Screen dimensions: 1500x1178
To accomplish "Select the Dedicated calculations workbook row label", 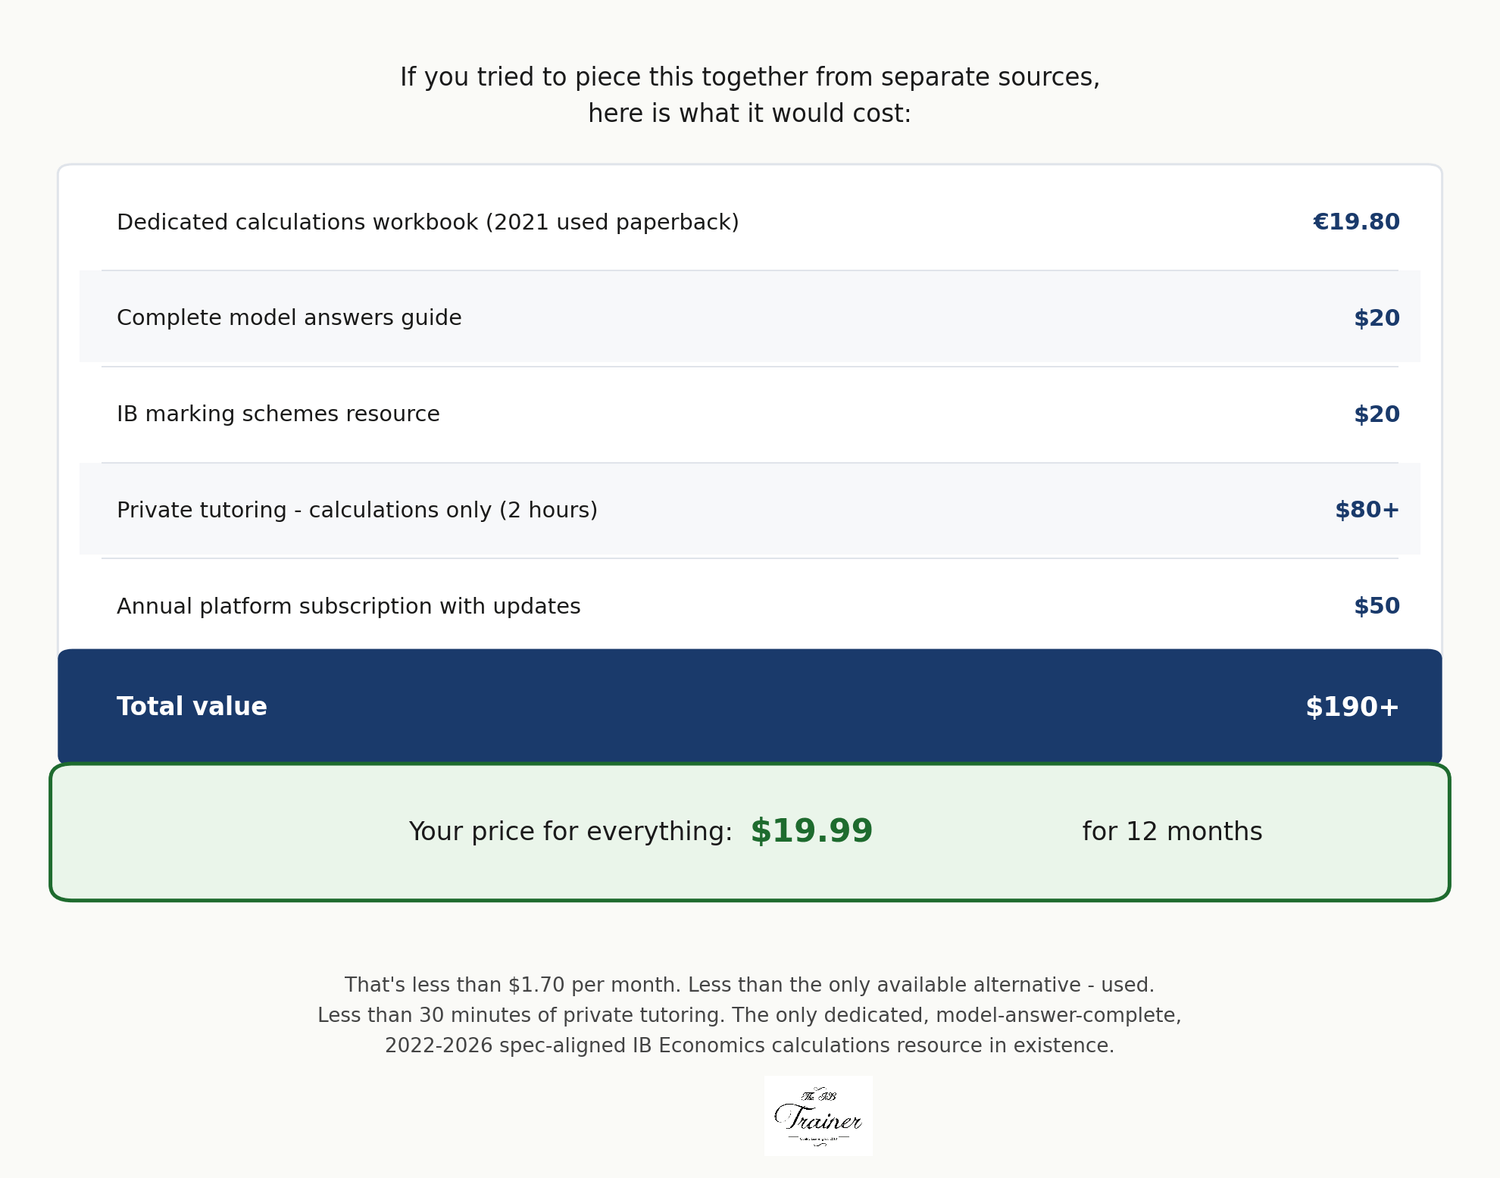I will tap(427, 222).
